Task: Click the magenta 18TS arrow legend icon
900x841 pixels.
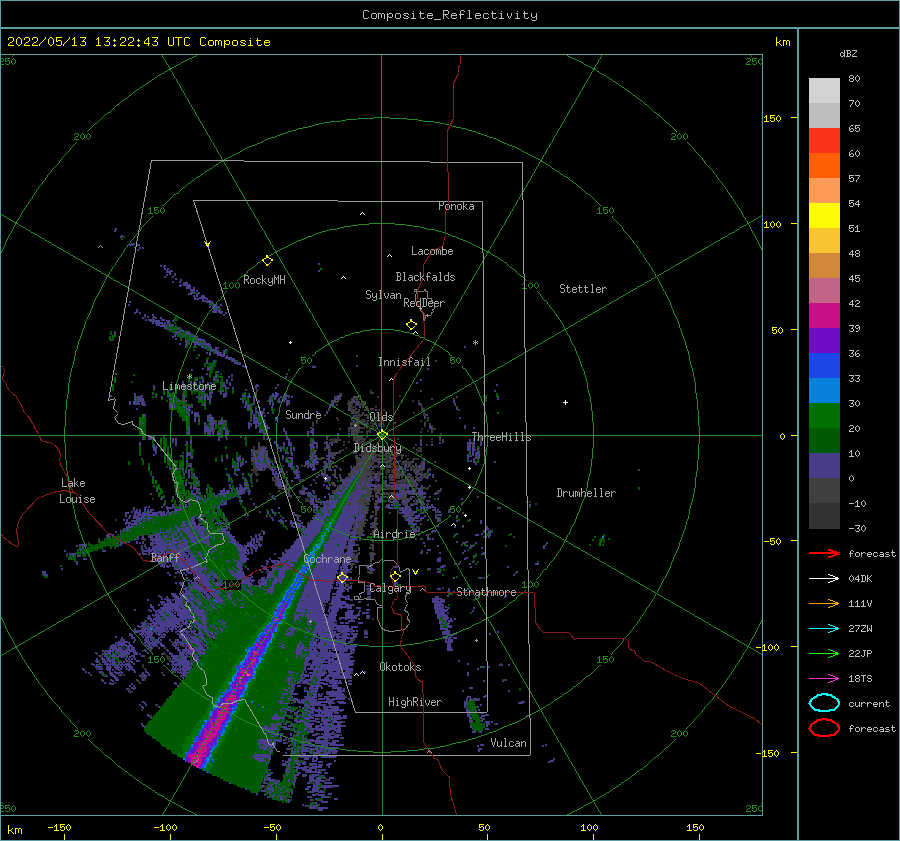Action: [824, 679]
